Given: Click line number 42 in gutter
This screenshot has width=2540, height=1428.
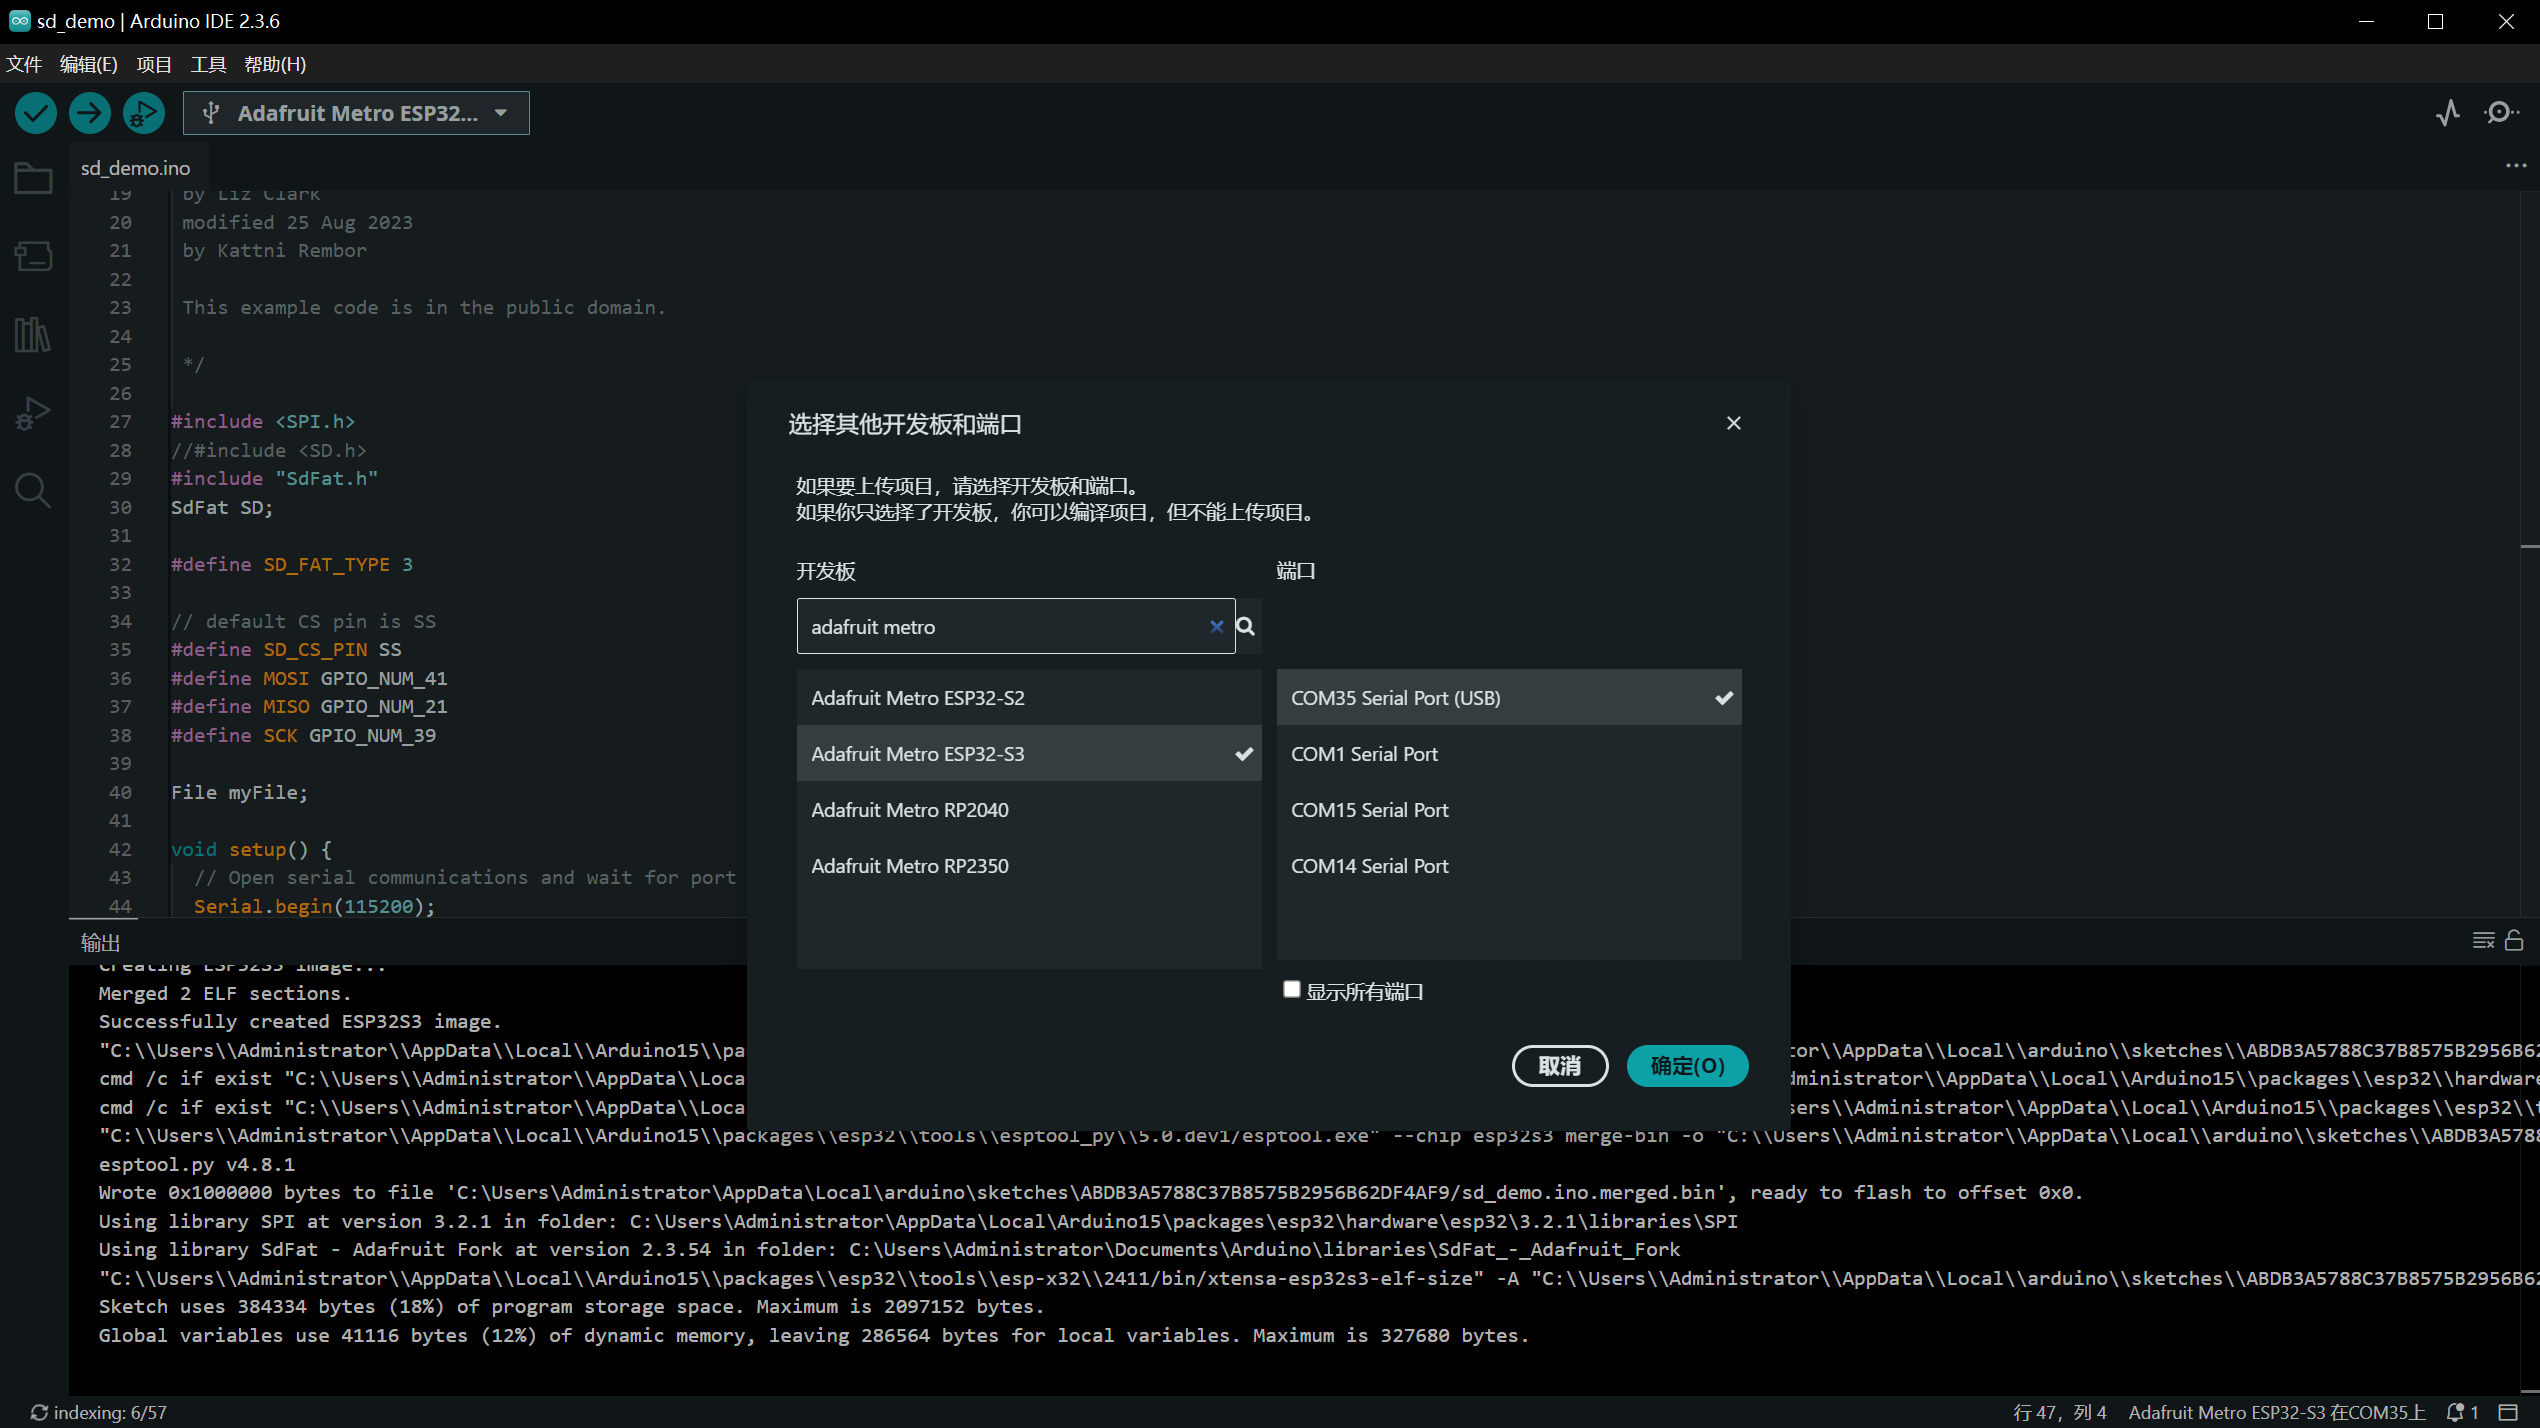Looking at the screenshot, I should 120,849.
